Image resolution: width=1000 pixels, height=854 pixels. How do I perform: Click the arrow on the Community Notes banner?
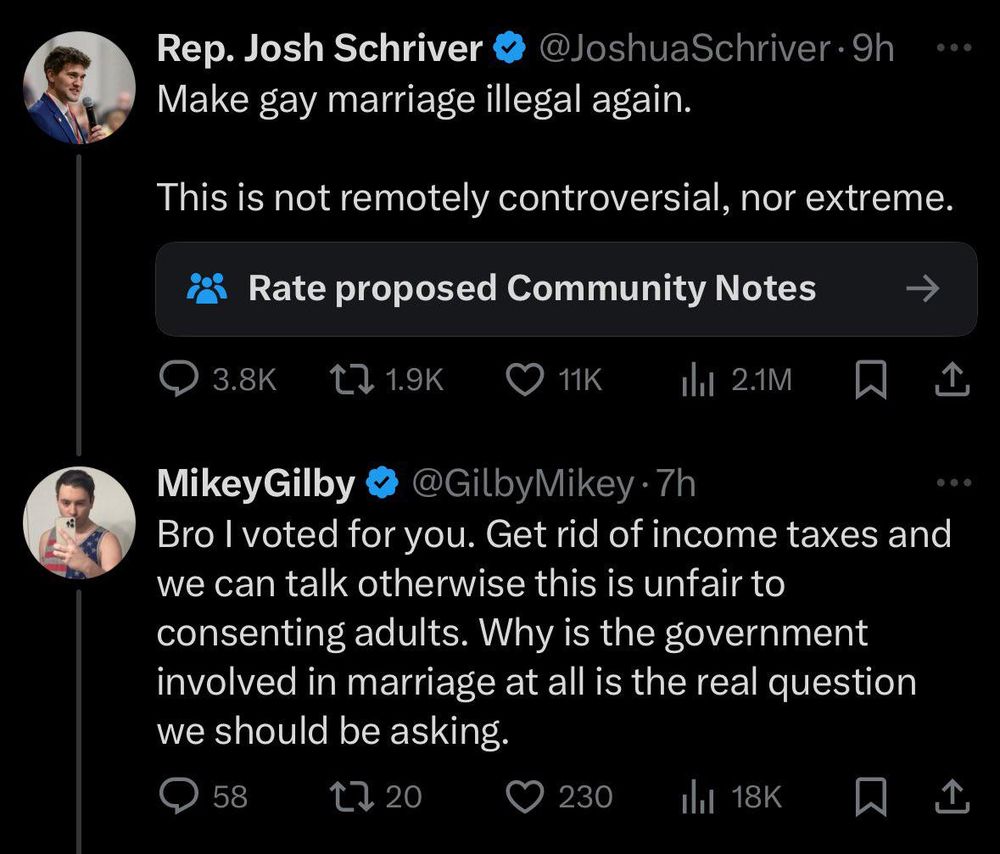tap(921, 289)
